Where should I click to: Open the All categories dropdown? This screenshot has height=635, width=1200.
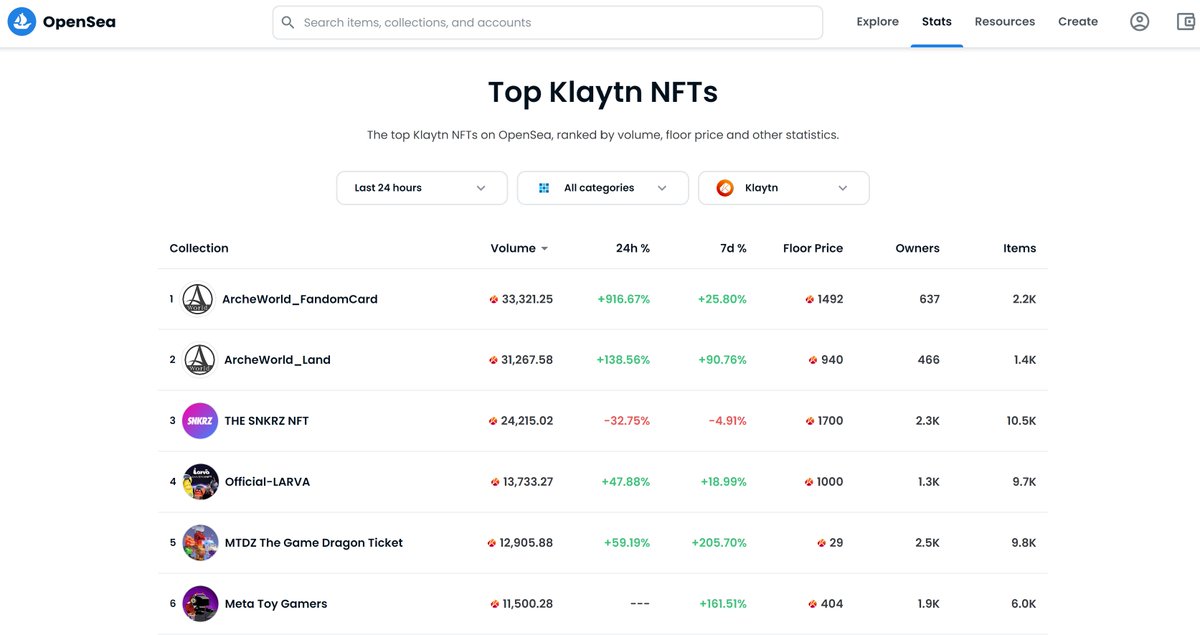coord(602,187)
